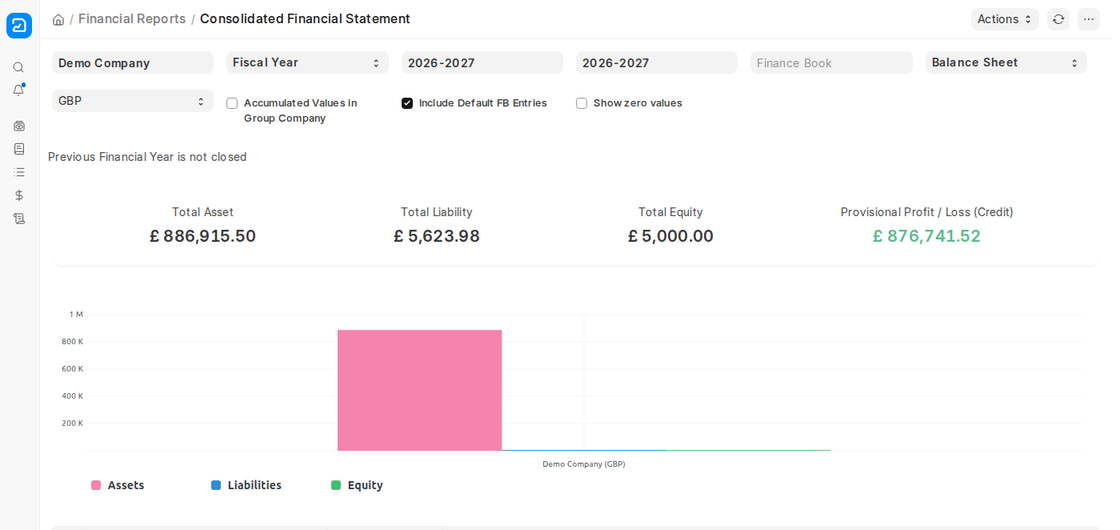1120x530 pixels.
Task: Click the Demo Company filter field
Action: coord(133,62)
